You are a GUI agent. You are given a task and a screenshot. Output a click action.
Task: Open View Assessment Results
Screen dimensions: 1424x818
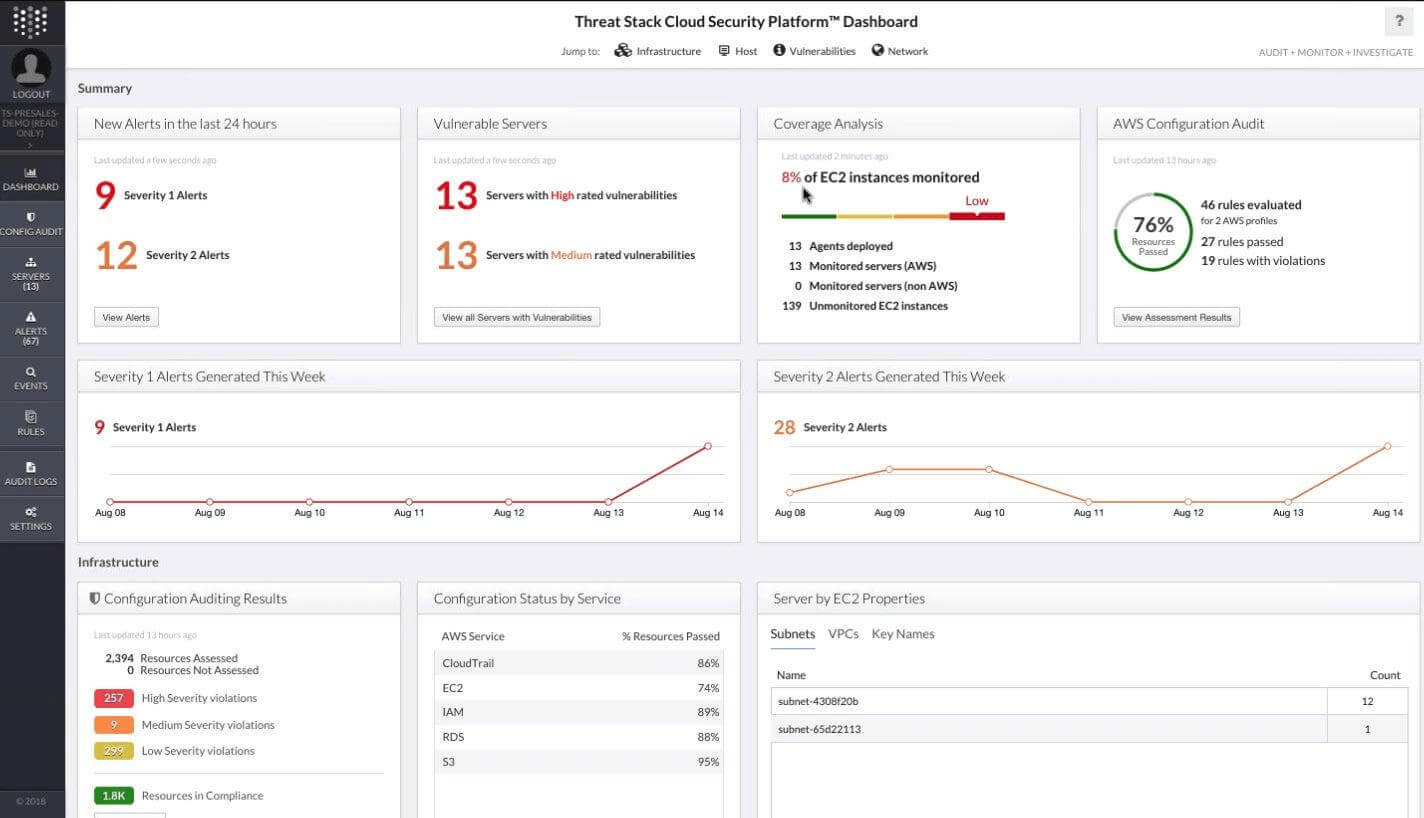pos(1176,316)
